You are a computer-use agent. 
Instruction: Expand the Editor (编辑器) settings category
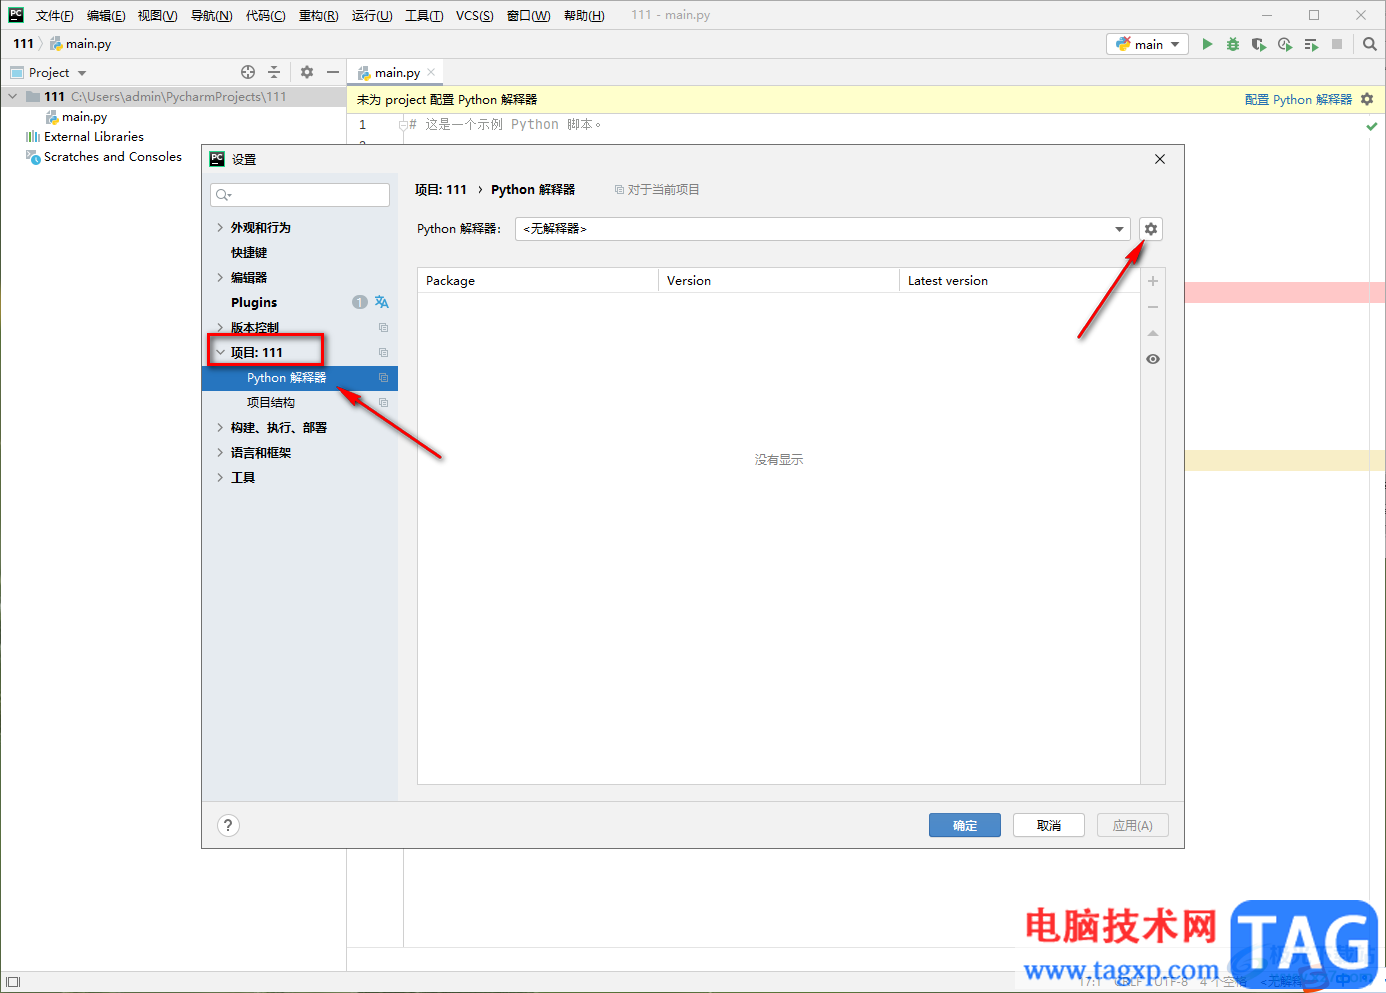pos(220,277)
